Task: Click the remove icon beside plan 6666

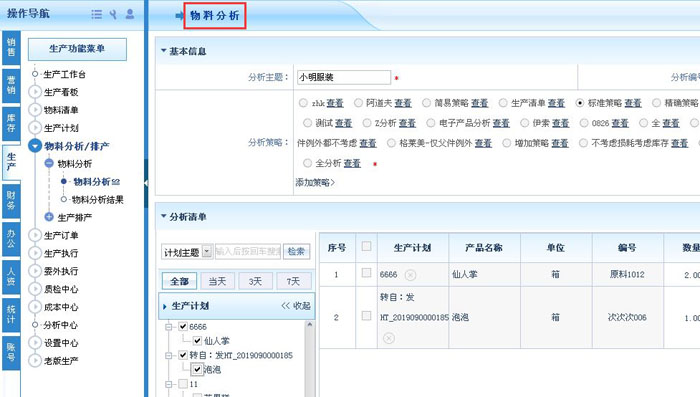Action: (410, 275)
